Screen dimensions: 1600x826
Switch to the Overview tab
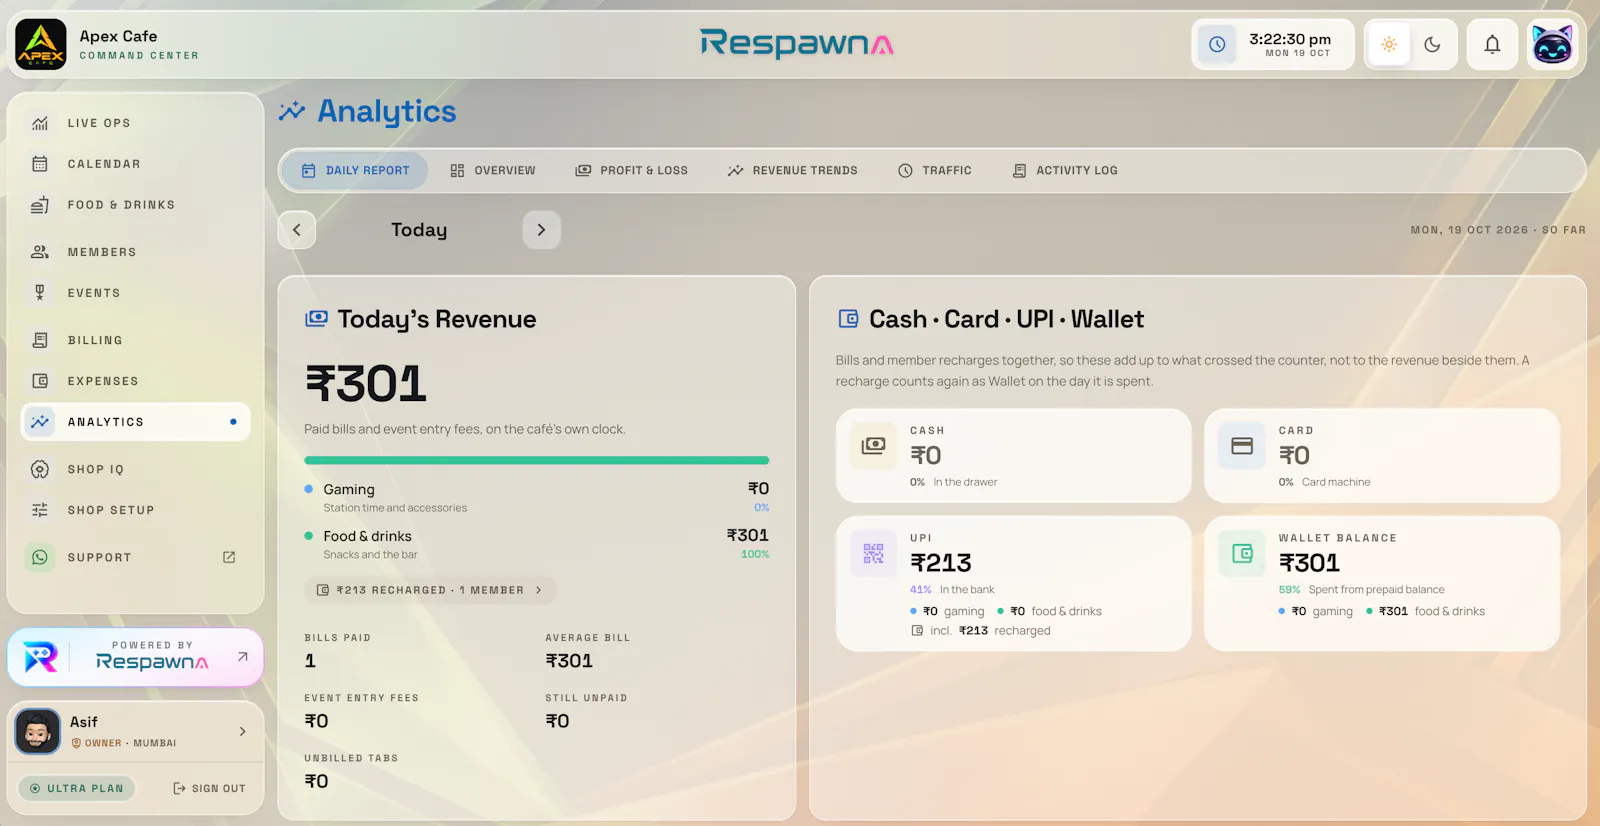coord(493,171)
